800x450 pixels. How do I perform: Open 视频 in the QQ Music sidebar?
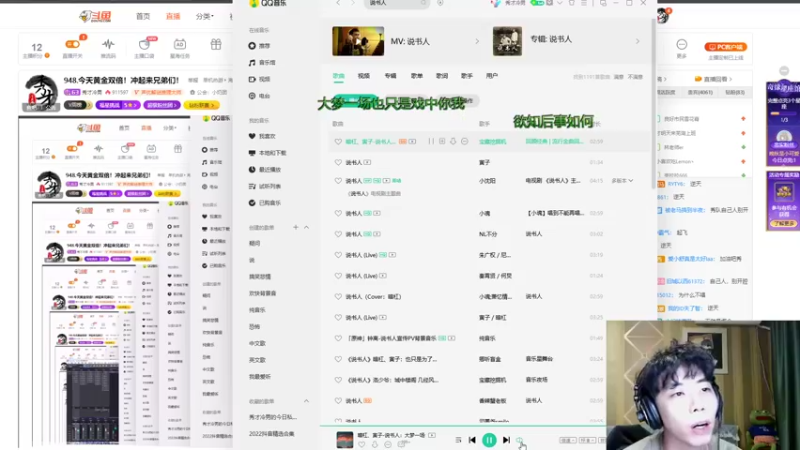(259, 80)
